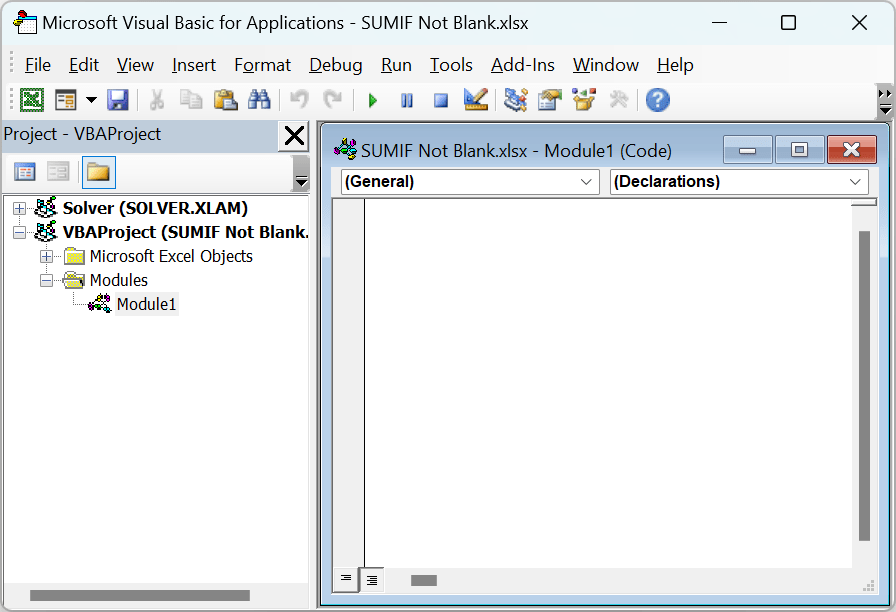
Task: Open the Properties Window from the toolbar
Action: [549, 100]
